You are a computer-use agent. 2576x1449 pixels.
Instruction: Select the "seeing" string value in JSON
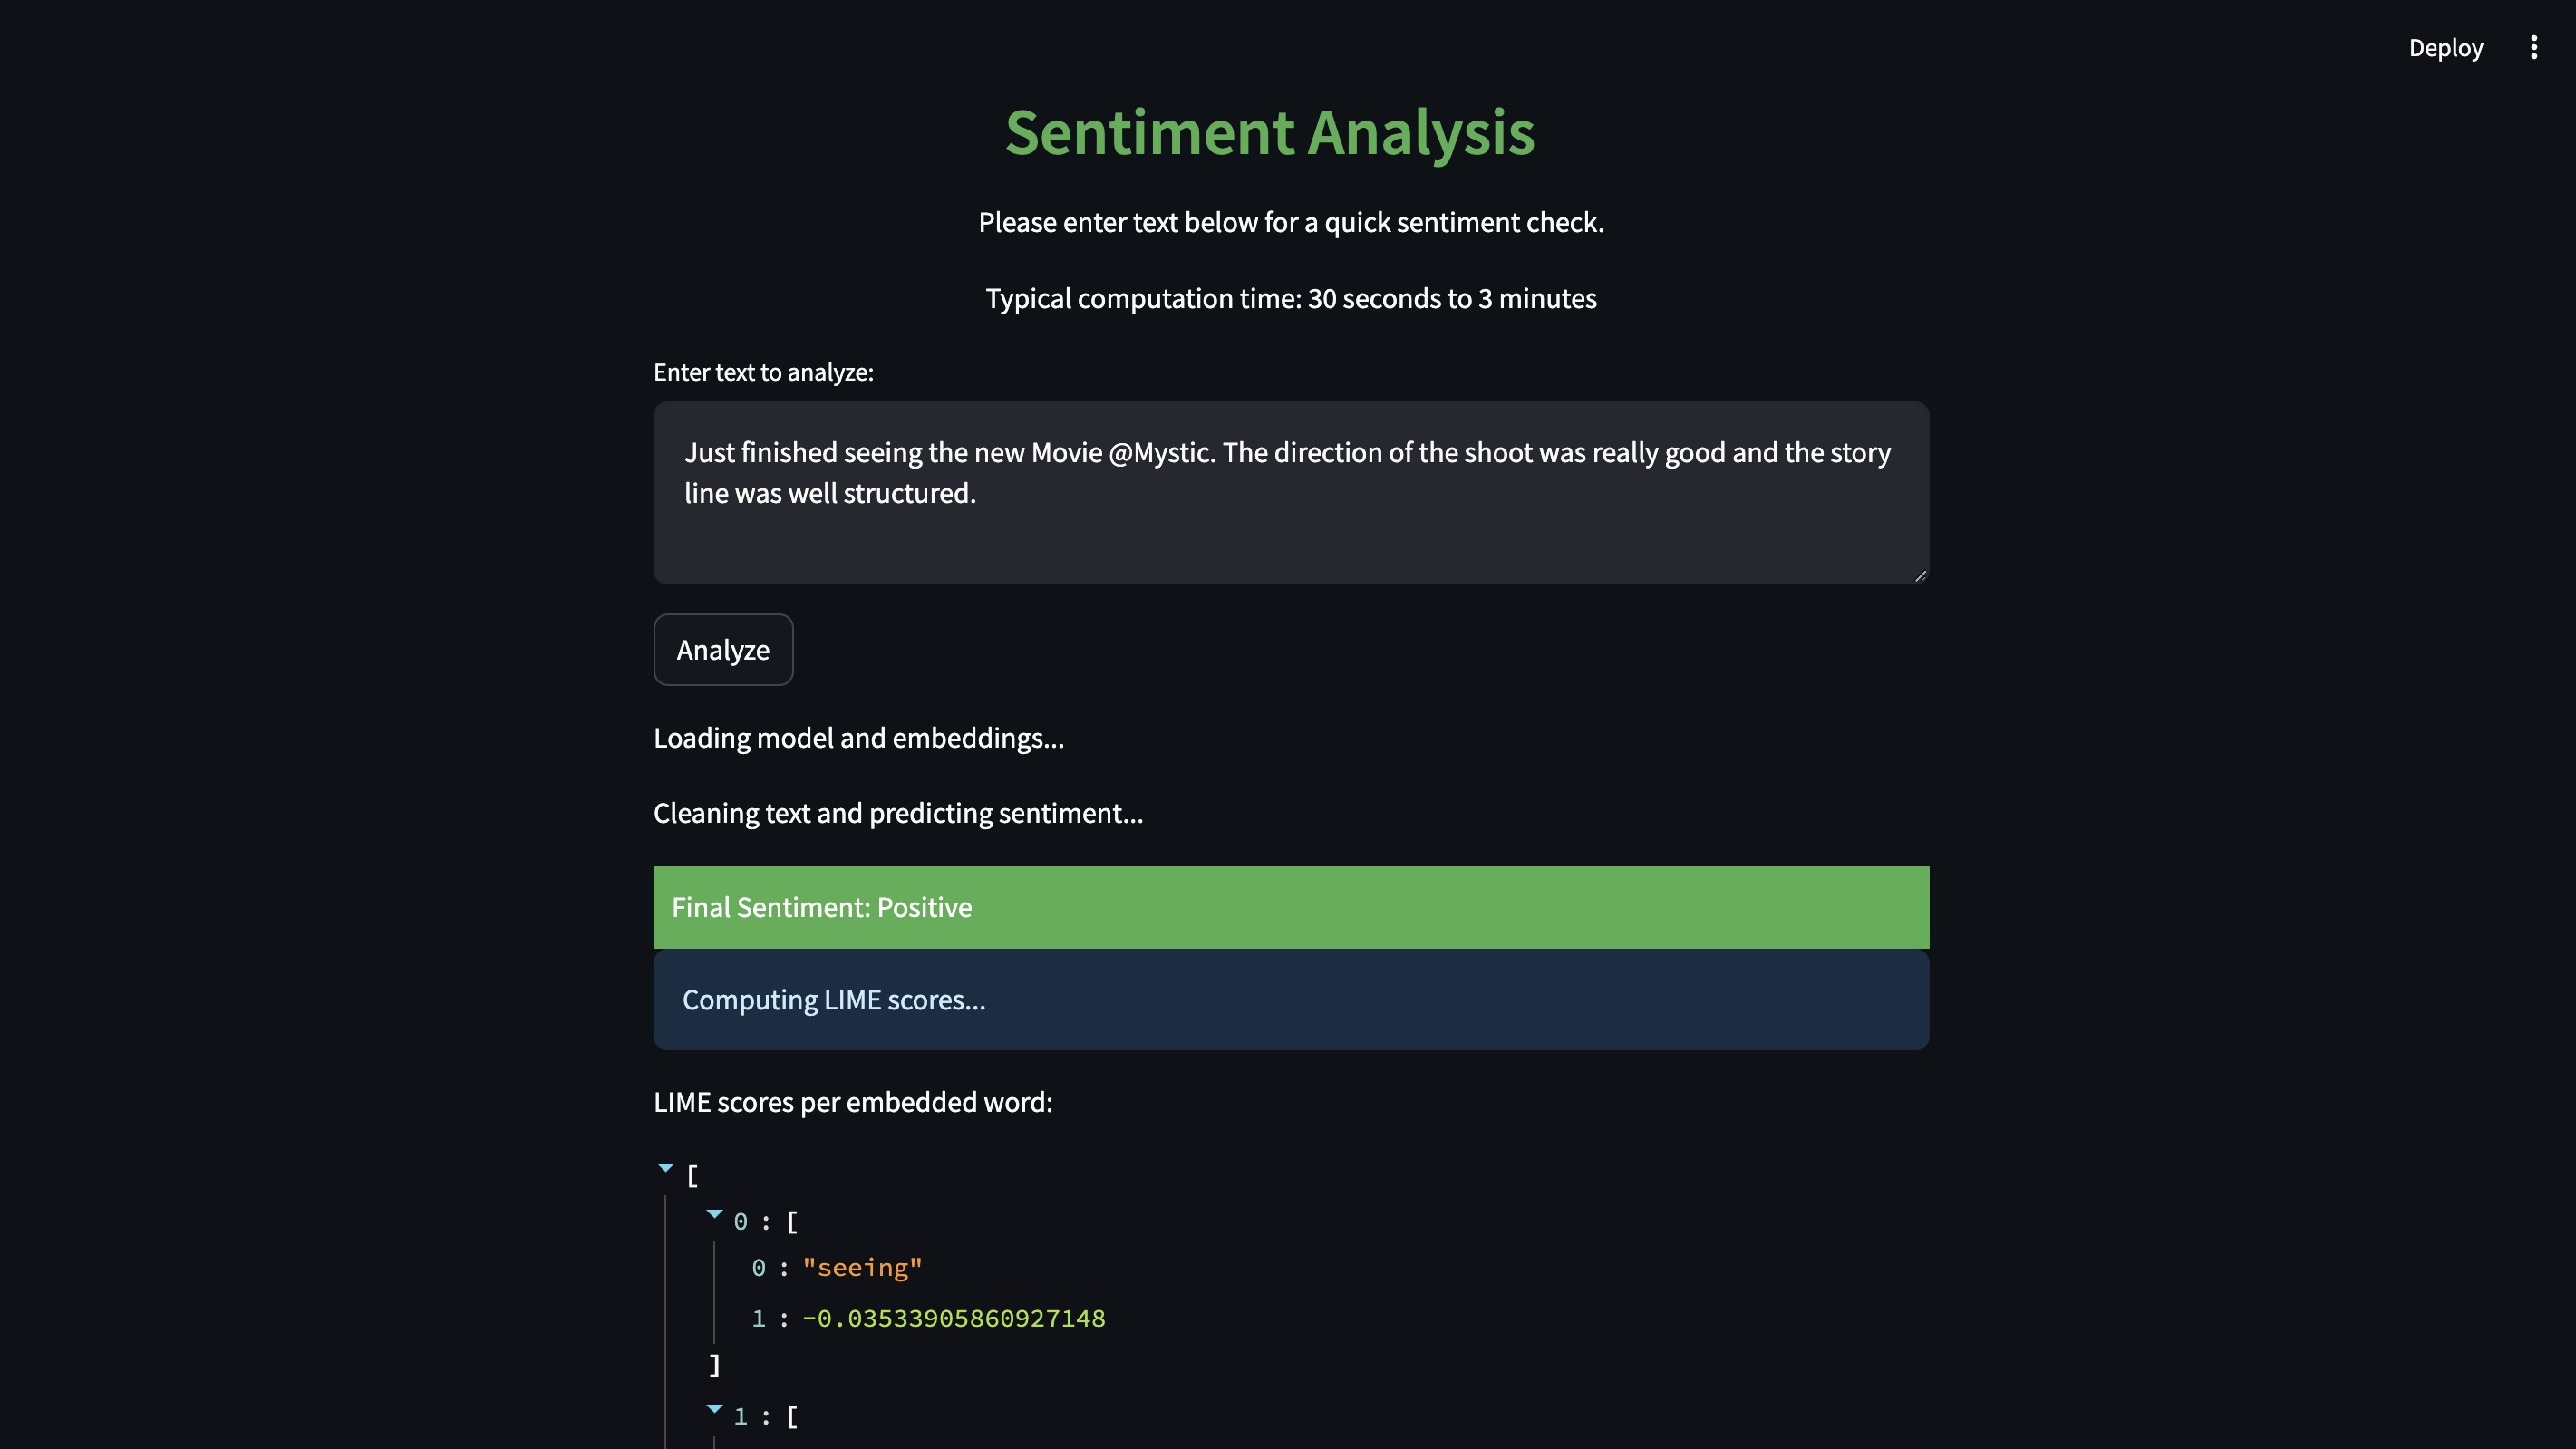[x=862, y=1268]
